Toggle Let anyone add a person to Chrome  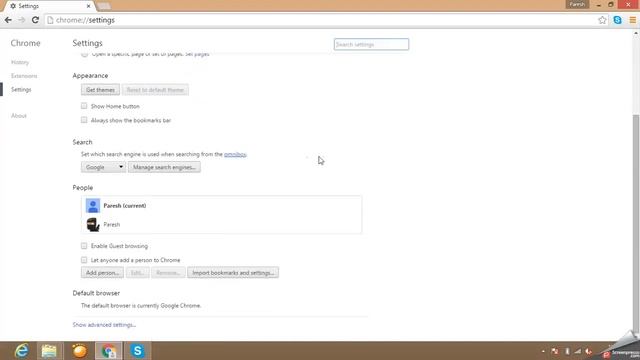click(x=84, y=260)
